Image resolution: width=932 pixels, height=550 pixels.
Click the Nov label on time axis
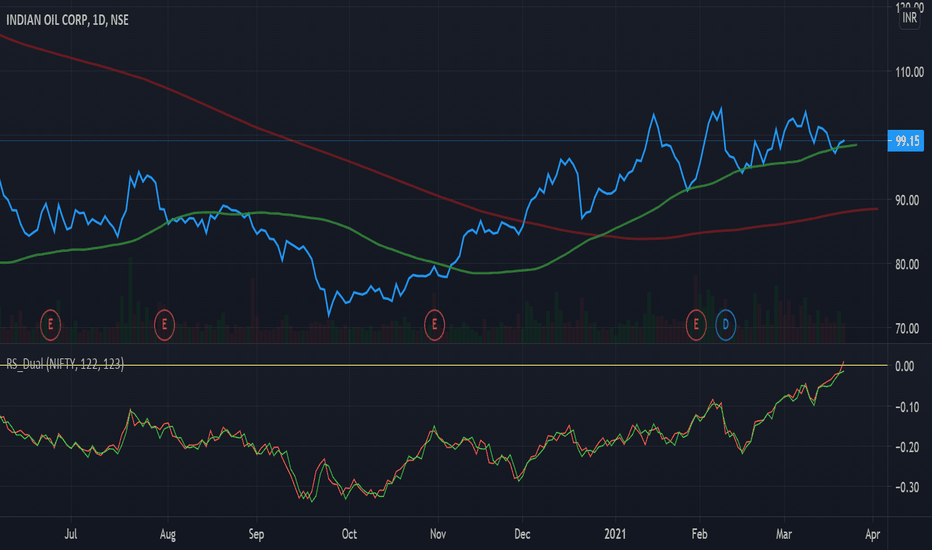tap(438, 534)
